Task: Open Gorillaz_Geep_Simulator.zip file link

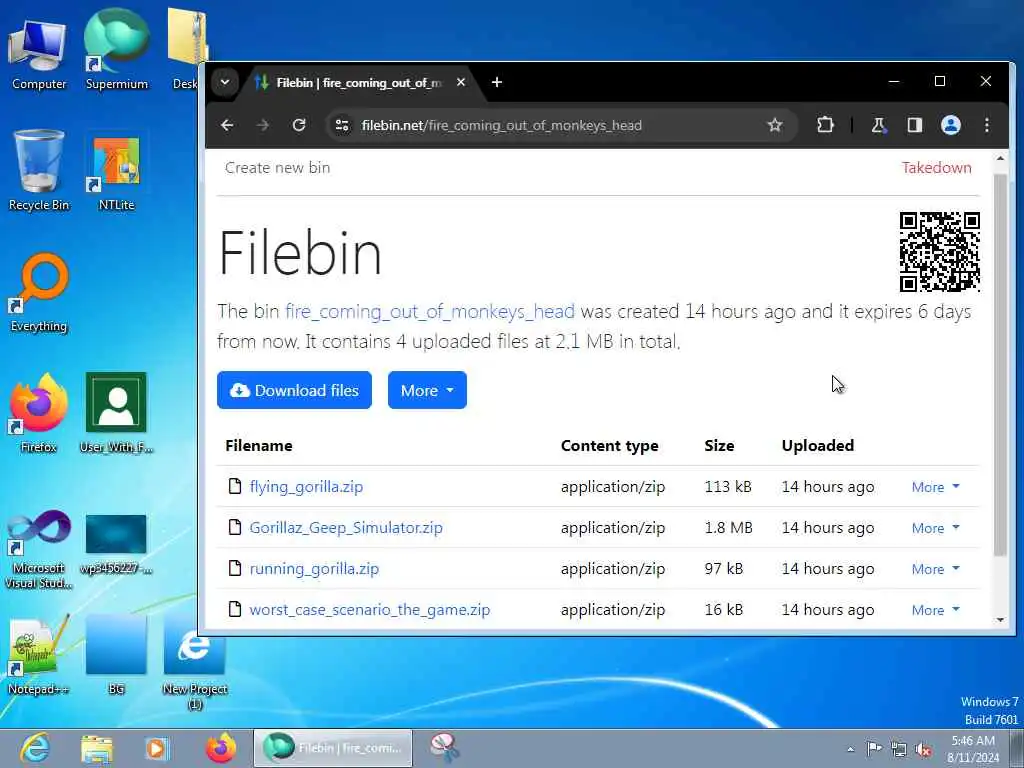Action: (x=346, y=528)
